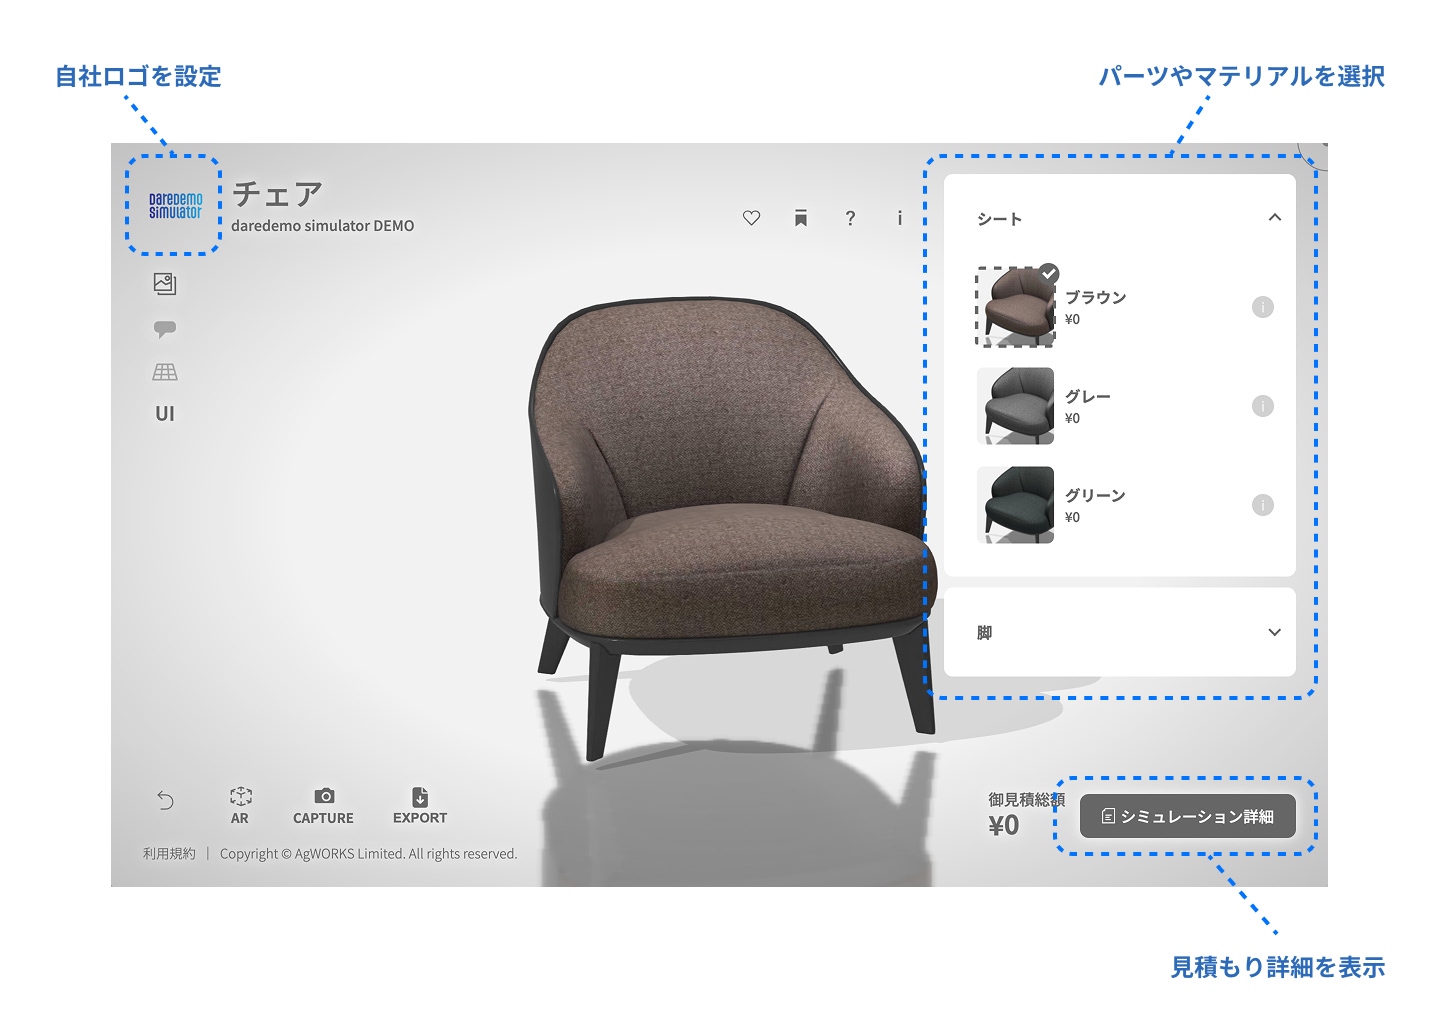1440x1031 pixels.
Task: Click the info 'i' icon in header
Action: click(899, 218)
